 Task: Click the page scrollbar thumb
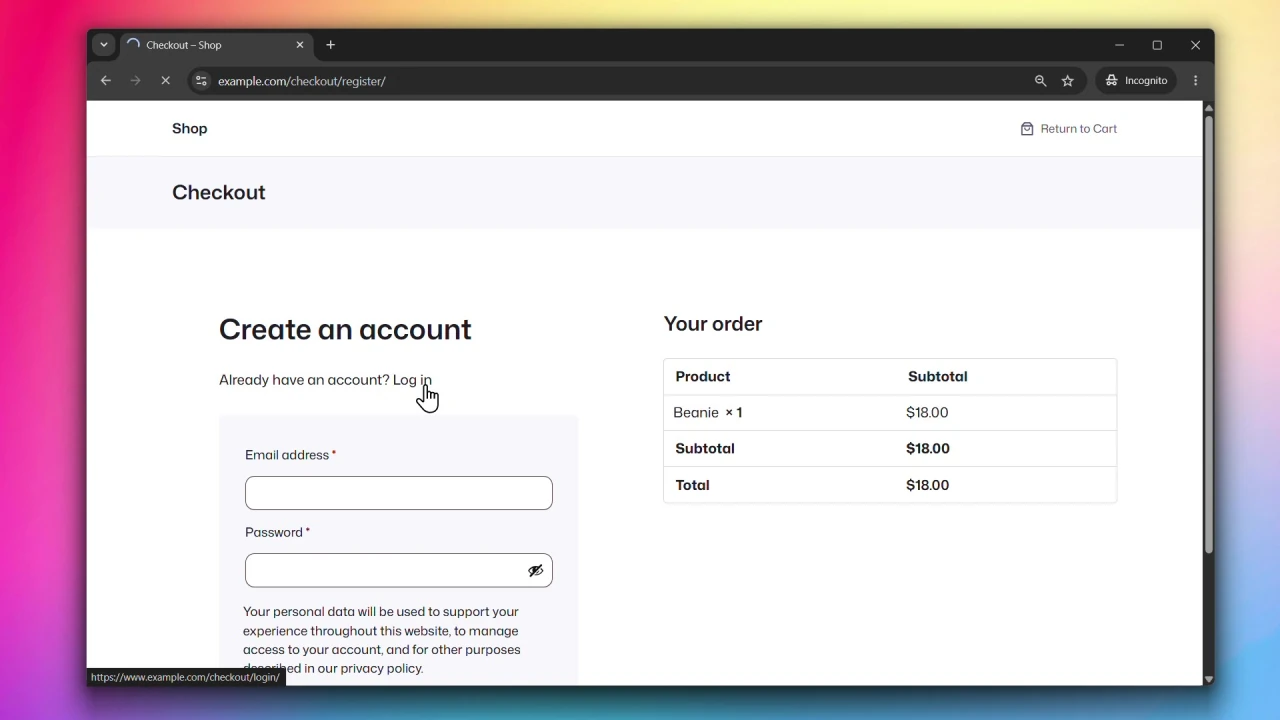coord(1208,335)
